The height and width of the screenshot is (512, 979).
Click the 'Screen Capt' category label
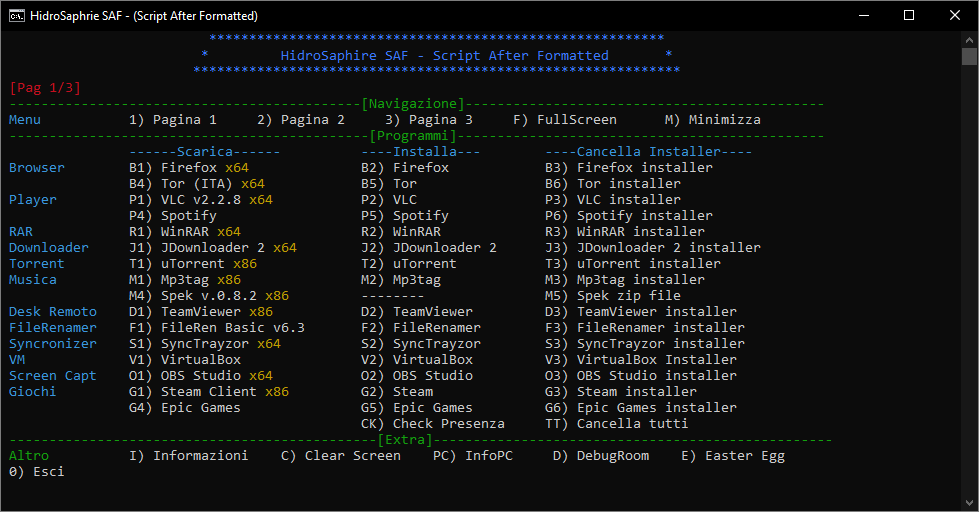coord(53,376)
